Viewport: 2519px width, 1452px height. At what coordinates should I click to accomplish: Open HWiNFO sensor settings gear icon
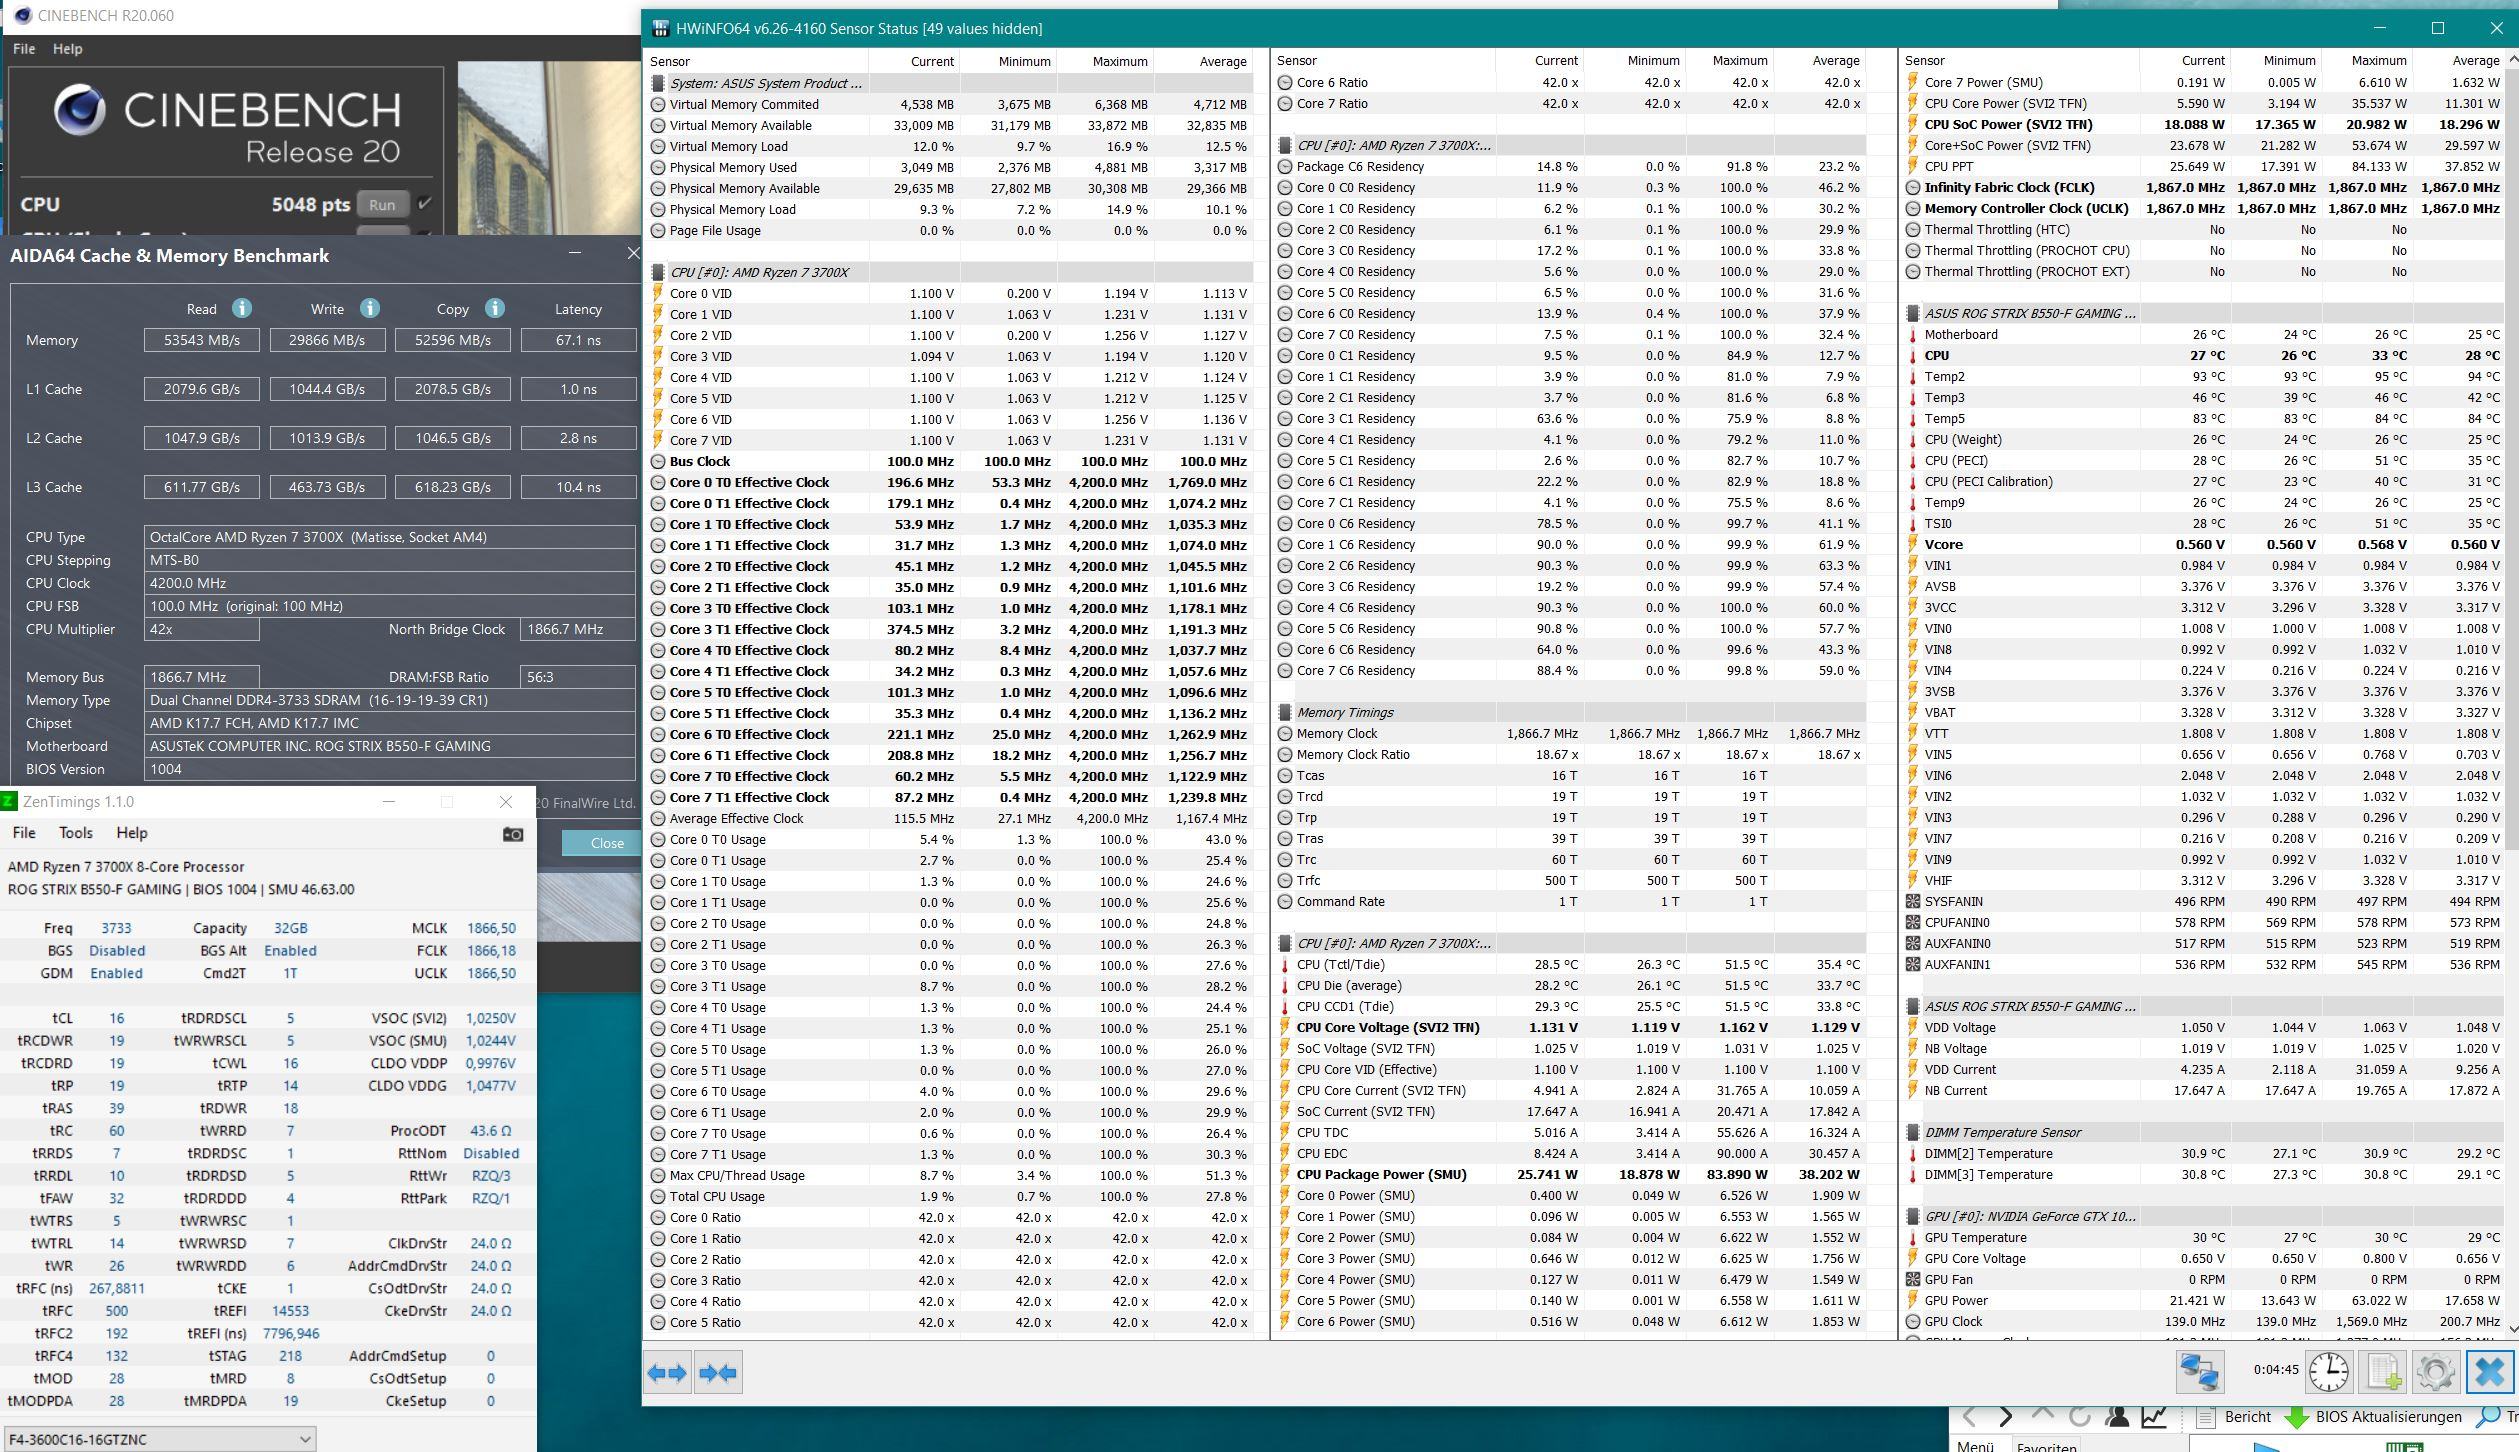click(x=2435, y=1371)
